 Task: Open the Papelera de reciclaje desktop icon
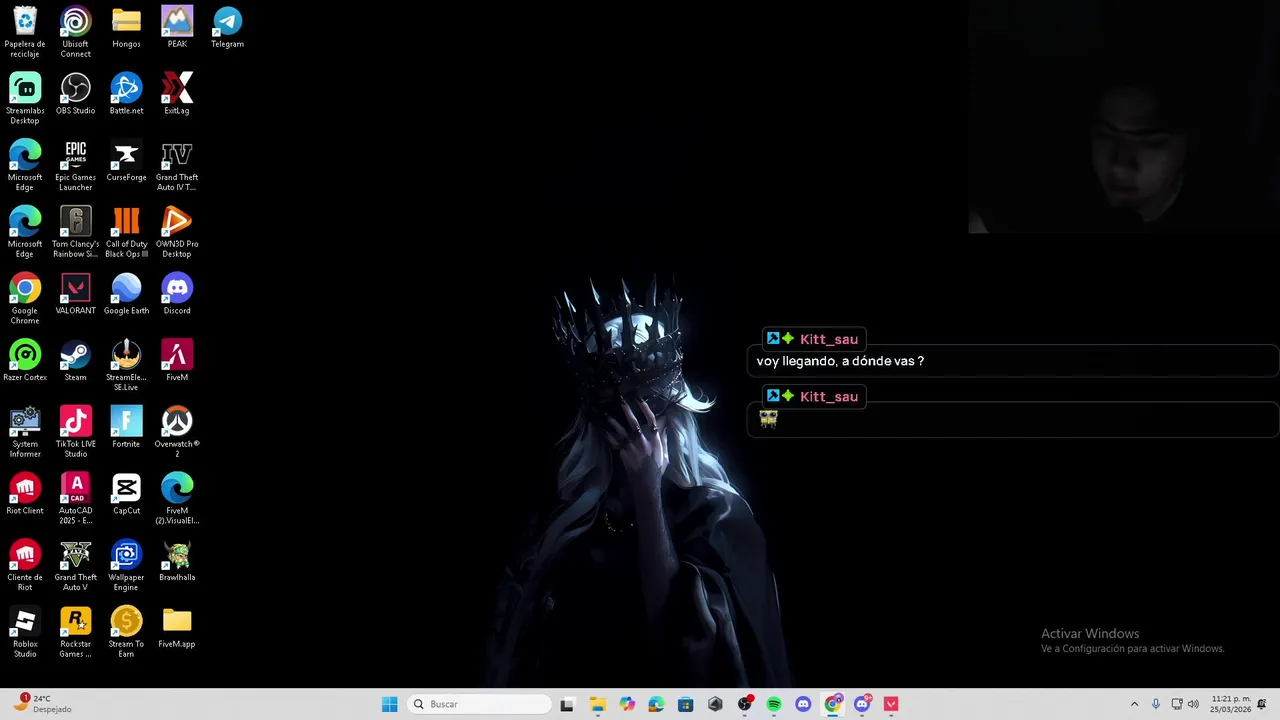point(25,32)
